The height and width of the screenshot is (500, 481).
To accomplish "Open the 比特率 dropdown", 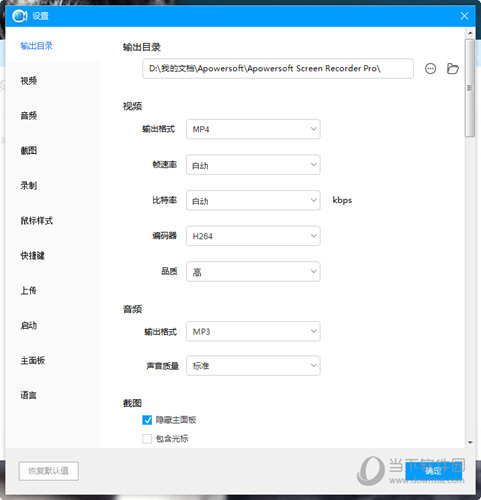I will click(253, 200).
